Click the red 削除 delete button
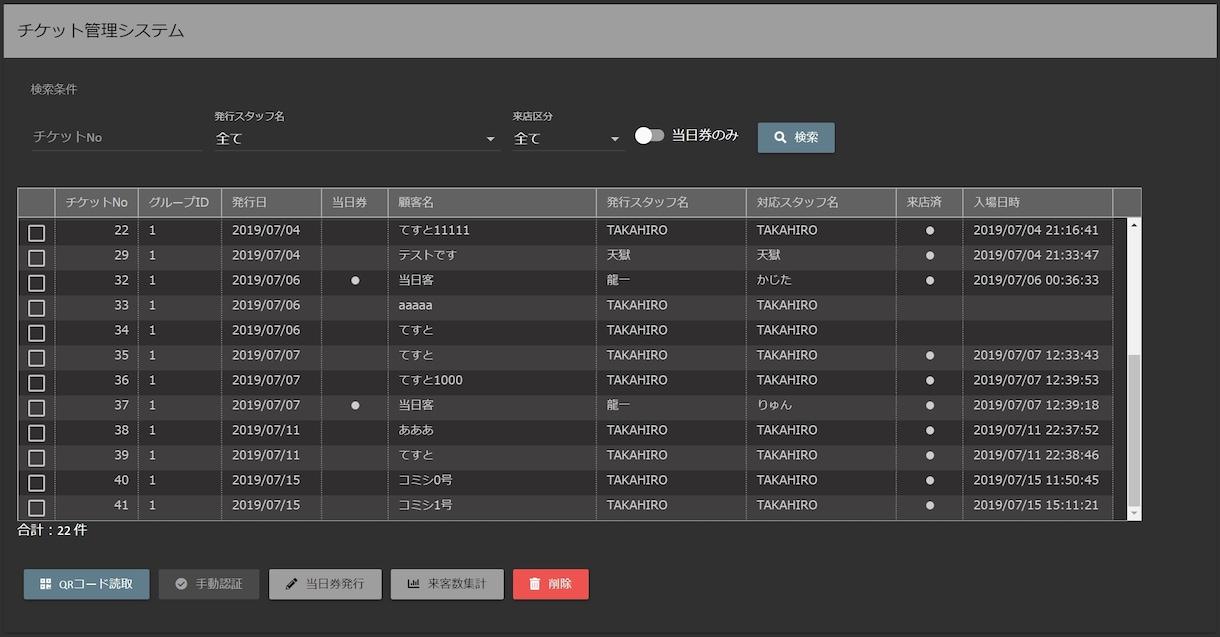1220x637 pixels. coord(550,584)
